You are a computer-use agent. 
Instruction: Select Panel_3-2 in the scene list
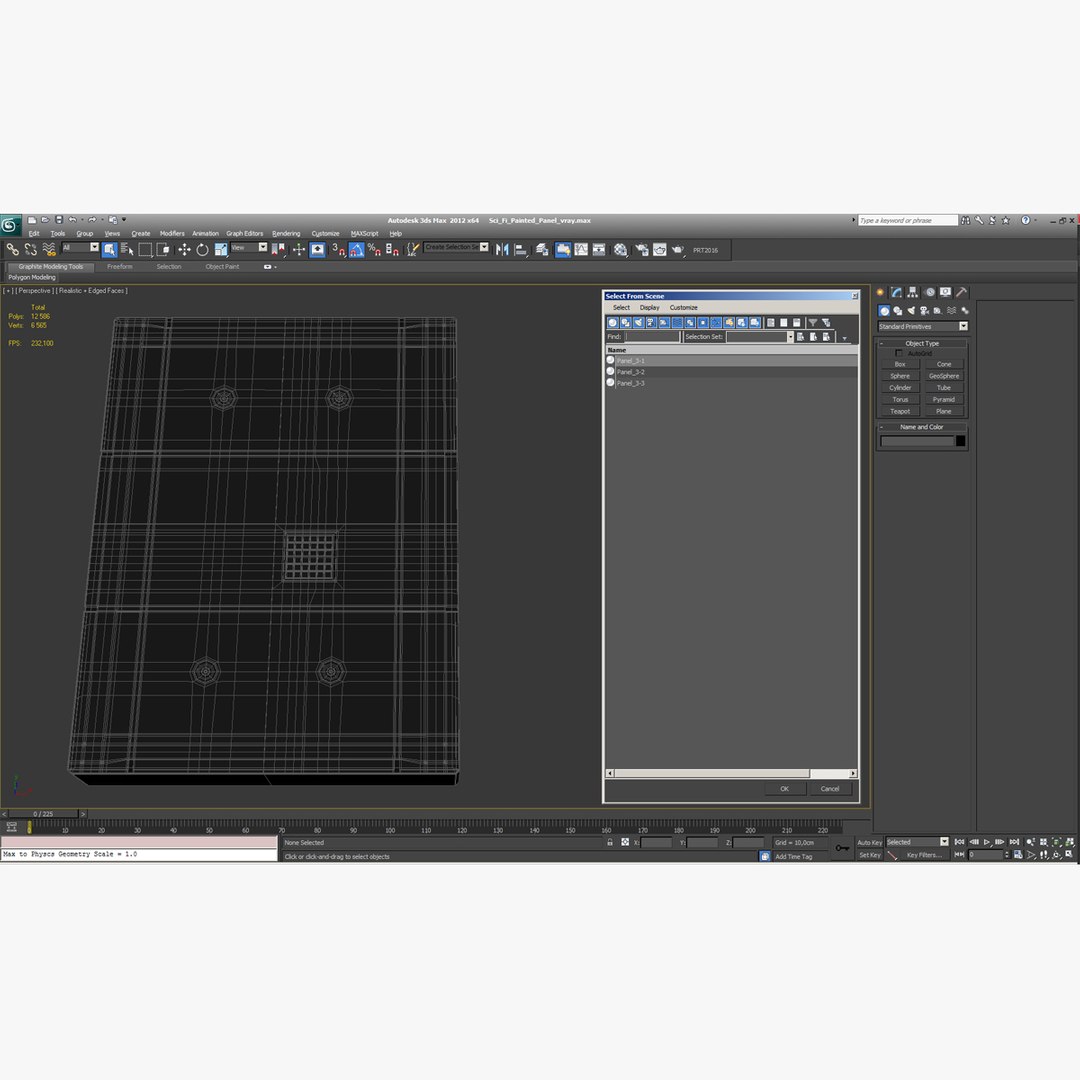(x=731, y=372)
